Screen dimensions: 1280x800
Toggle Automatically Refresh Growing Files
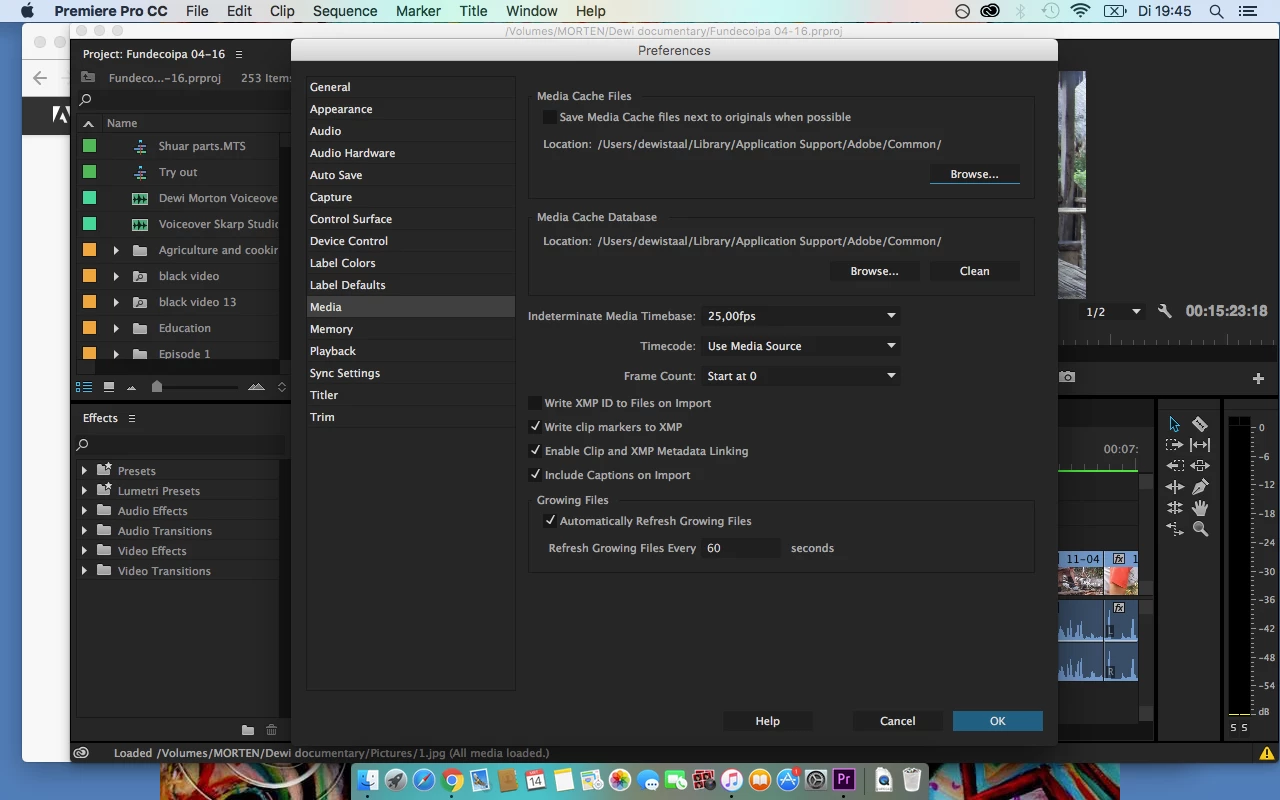click(x=550, y=521)
